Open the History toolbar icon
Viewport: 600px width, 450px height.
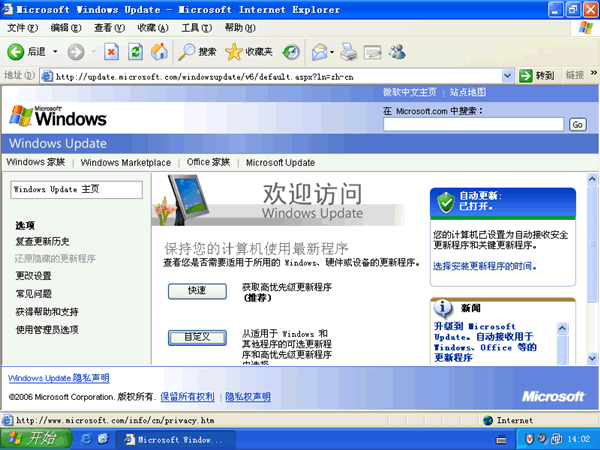[291, 52]
